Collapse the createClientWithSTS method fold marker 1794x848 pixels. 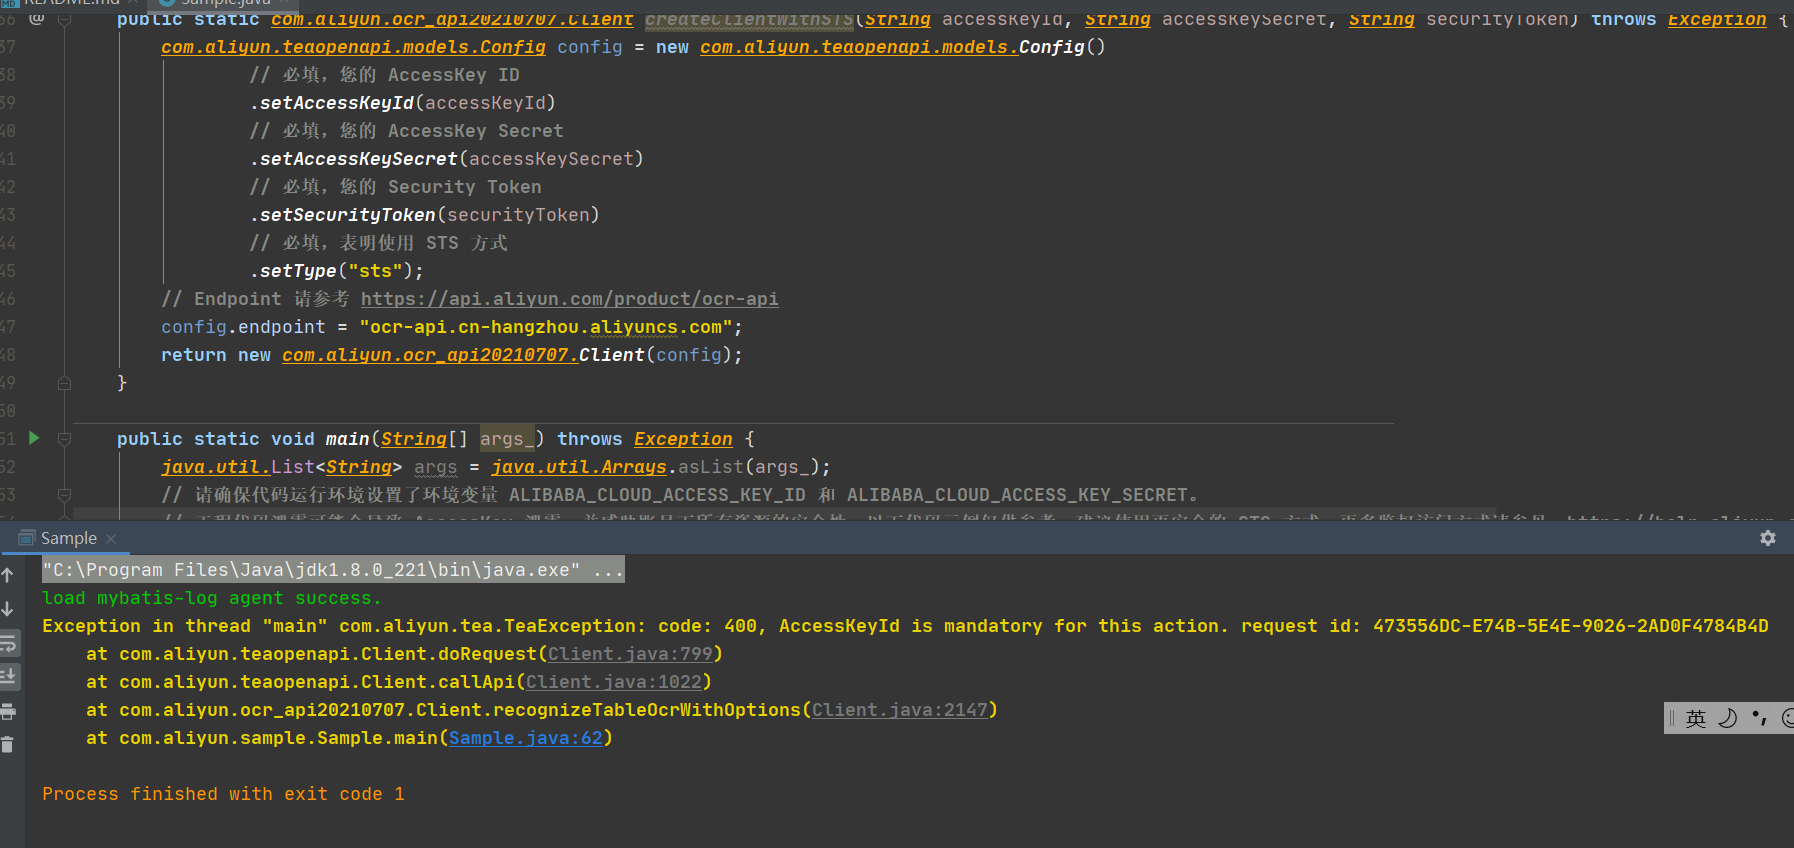(x=64, y=19)
